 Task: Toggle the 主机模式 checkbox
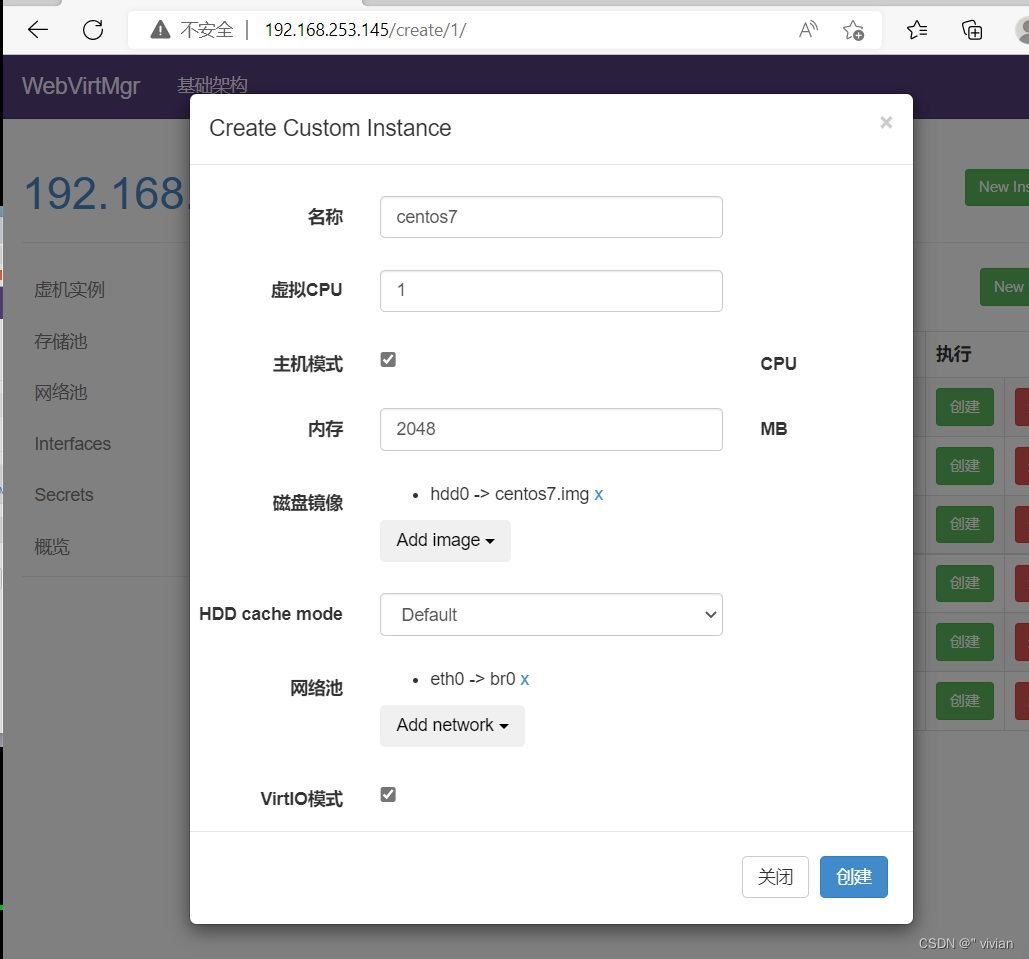pos(388,359)
